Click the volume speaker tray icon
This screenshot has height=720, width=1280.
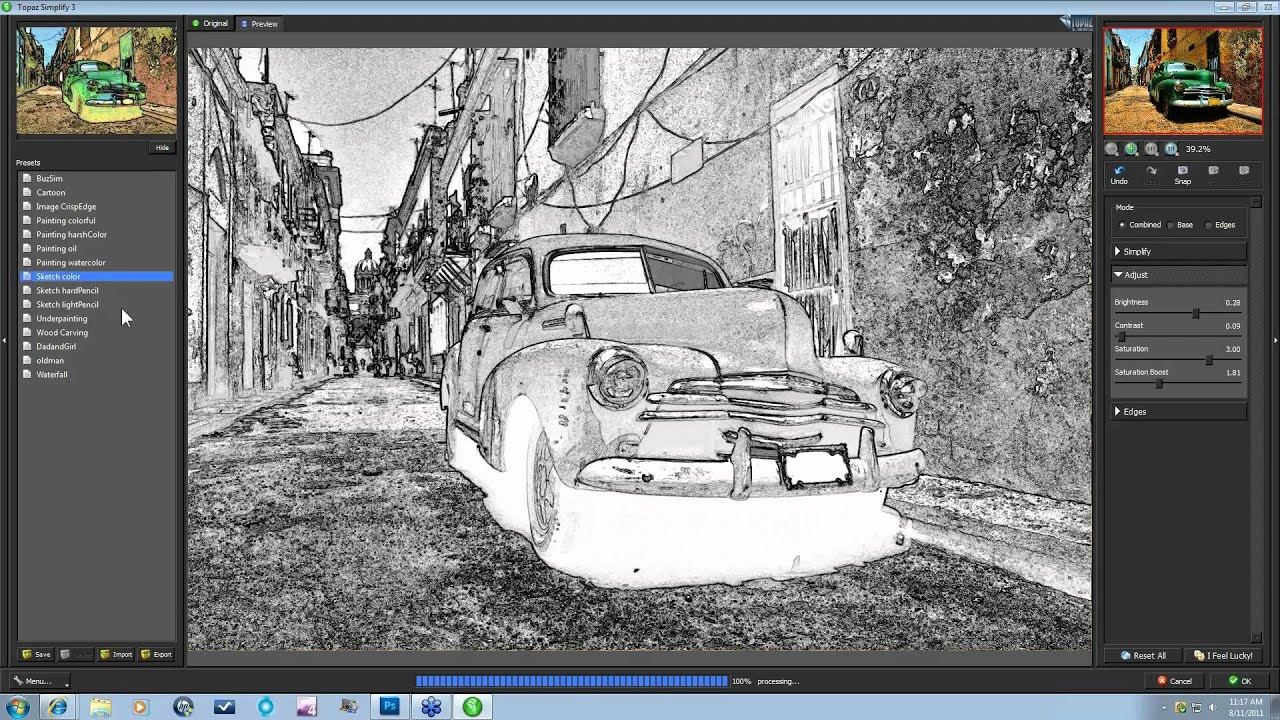(x=1212, y=707)
